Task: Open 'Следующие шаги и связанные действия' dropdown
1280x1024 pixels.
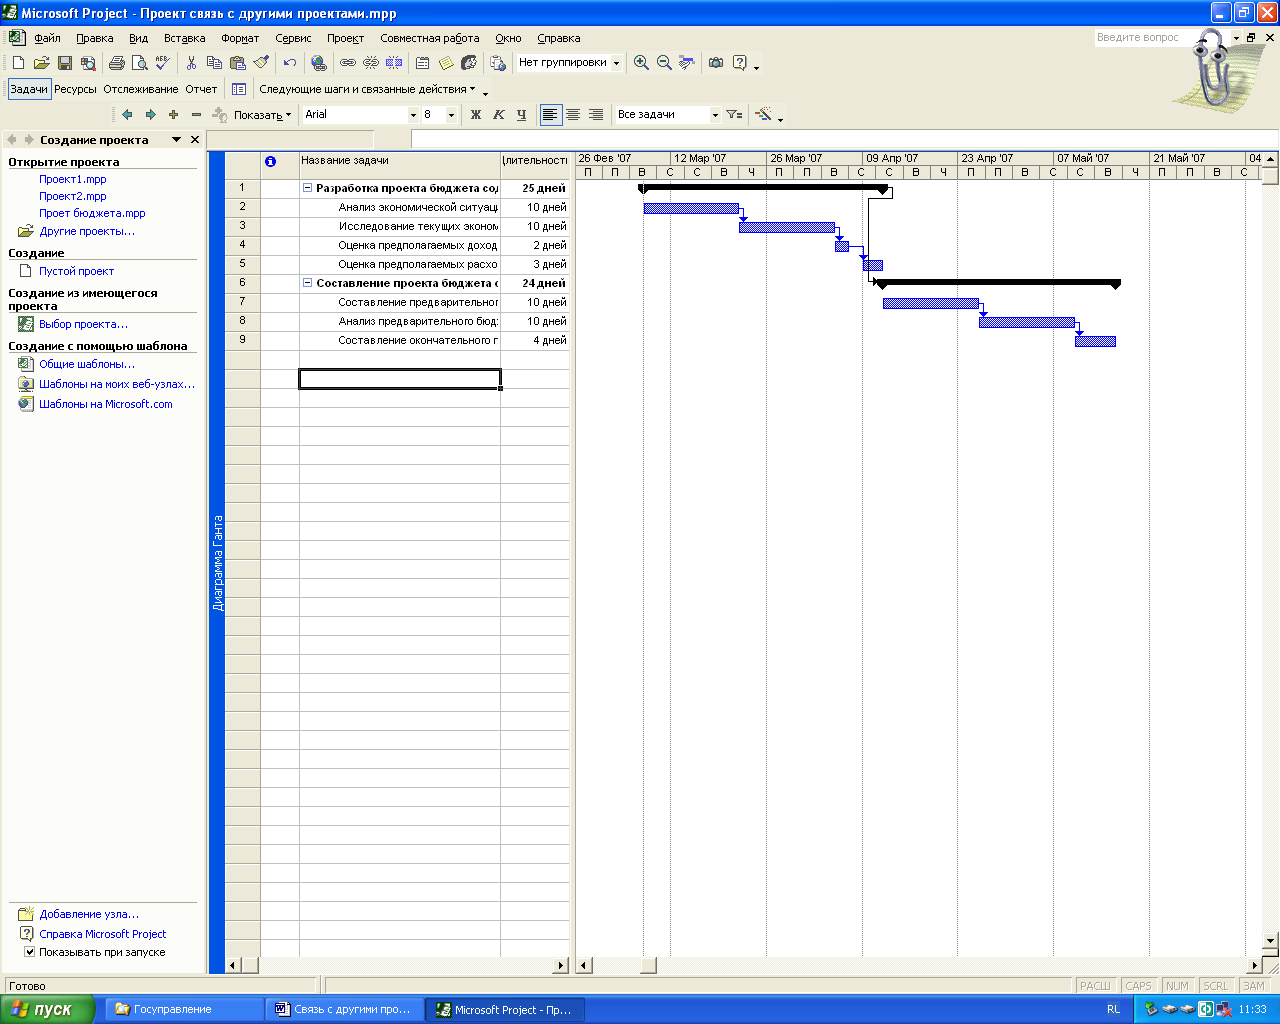Action: coord(367,89)
